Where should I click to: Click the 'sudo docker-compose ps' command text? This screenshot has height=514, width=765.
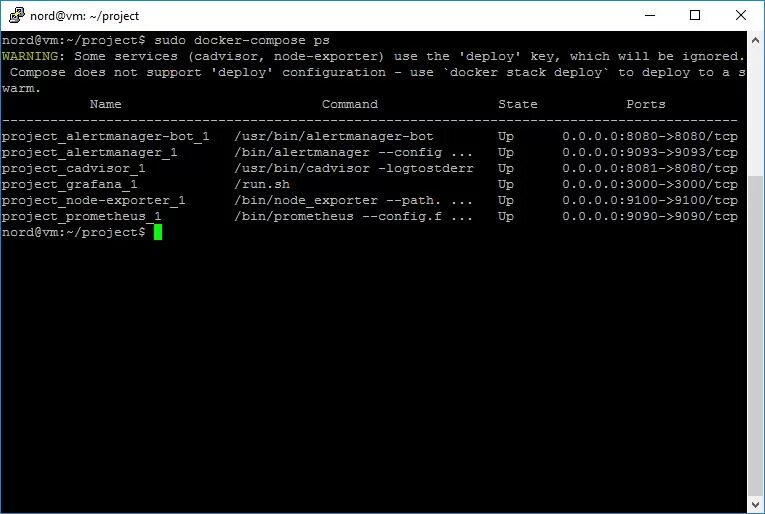tap(242, 40)
